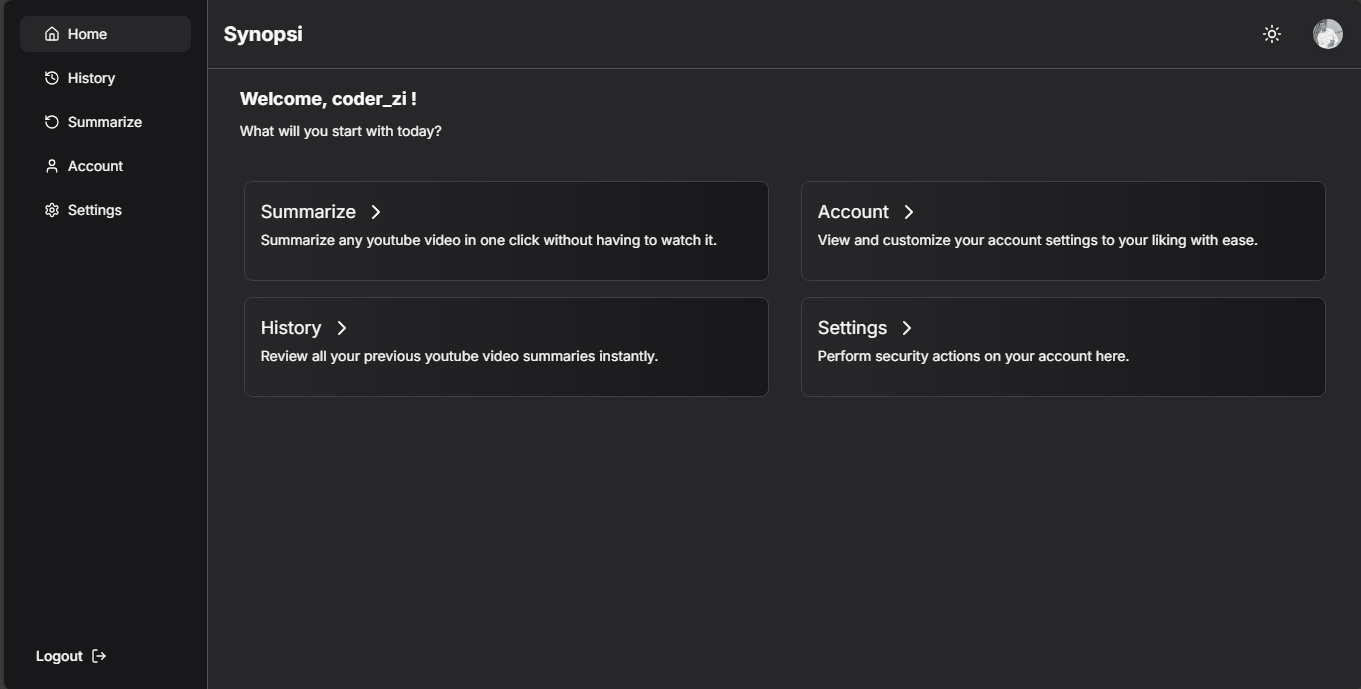Click 'What will you start with today?' text

click(340, 131)
